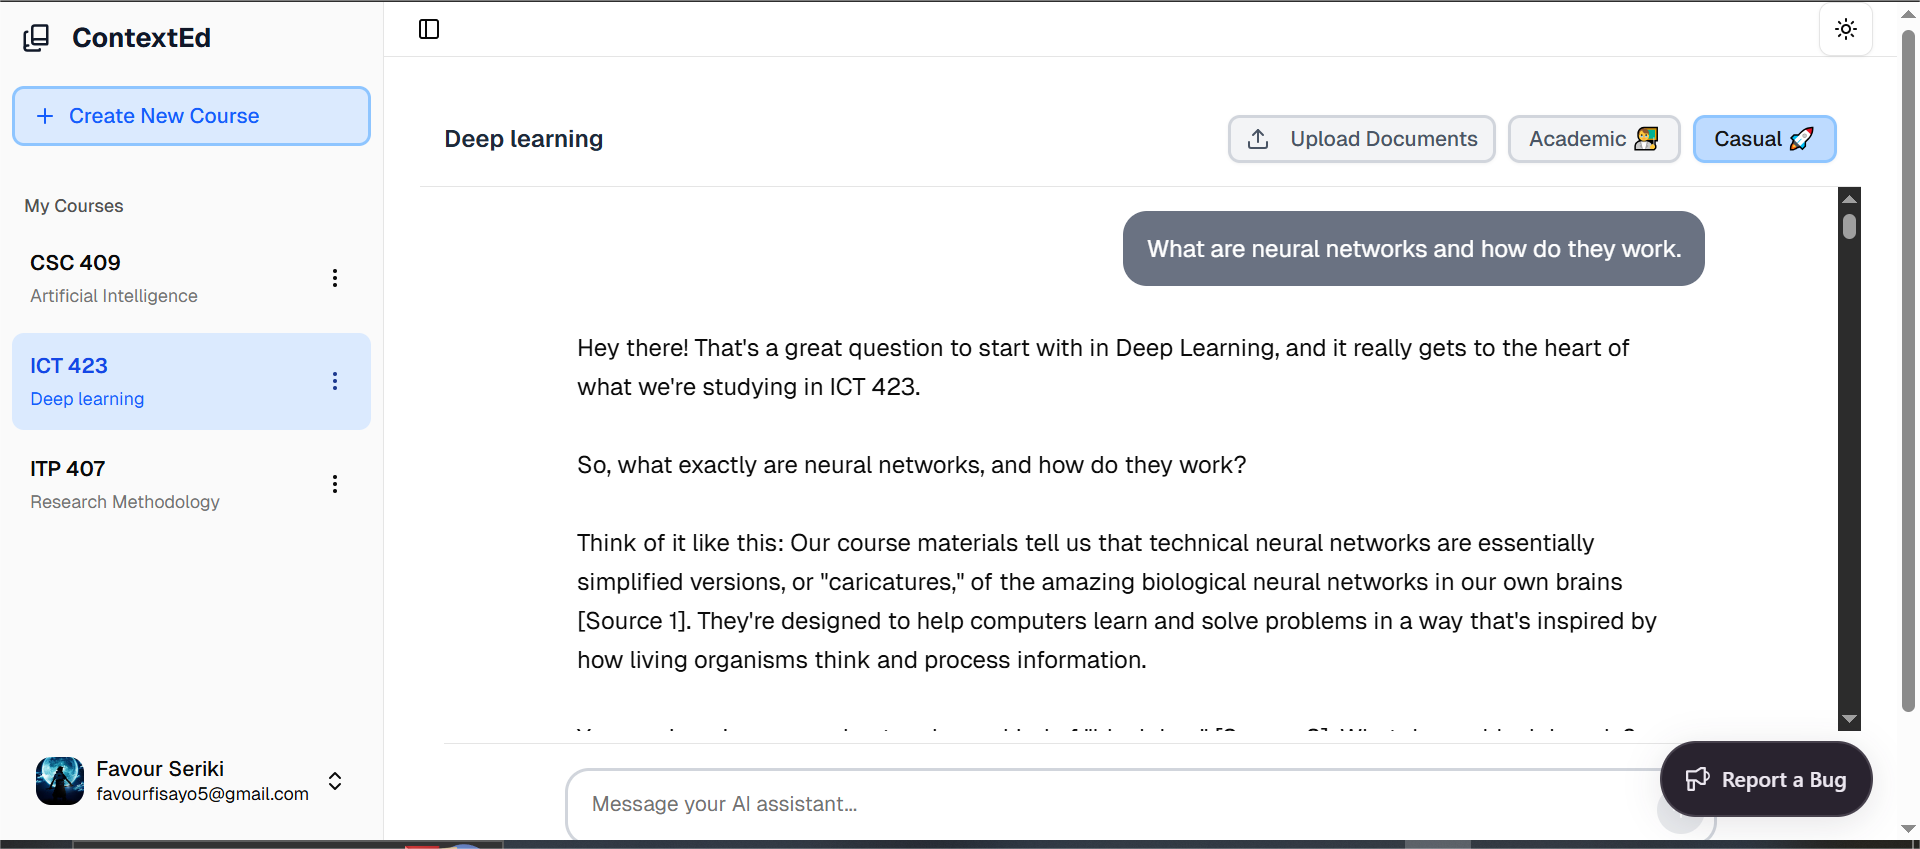Enable Casual response mode
The width and height of the screenshot is (1920, 849).
(x=1764, y=139)
